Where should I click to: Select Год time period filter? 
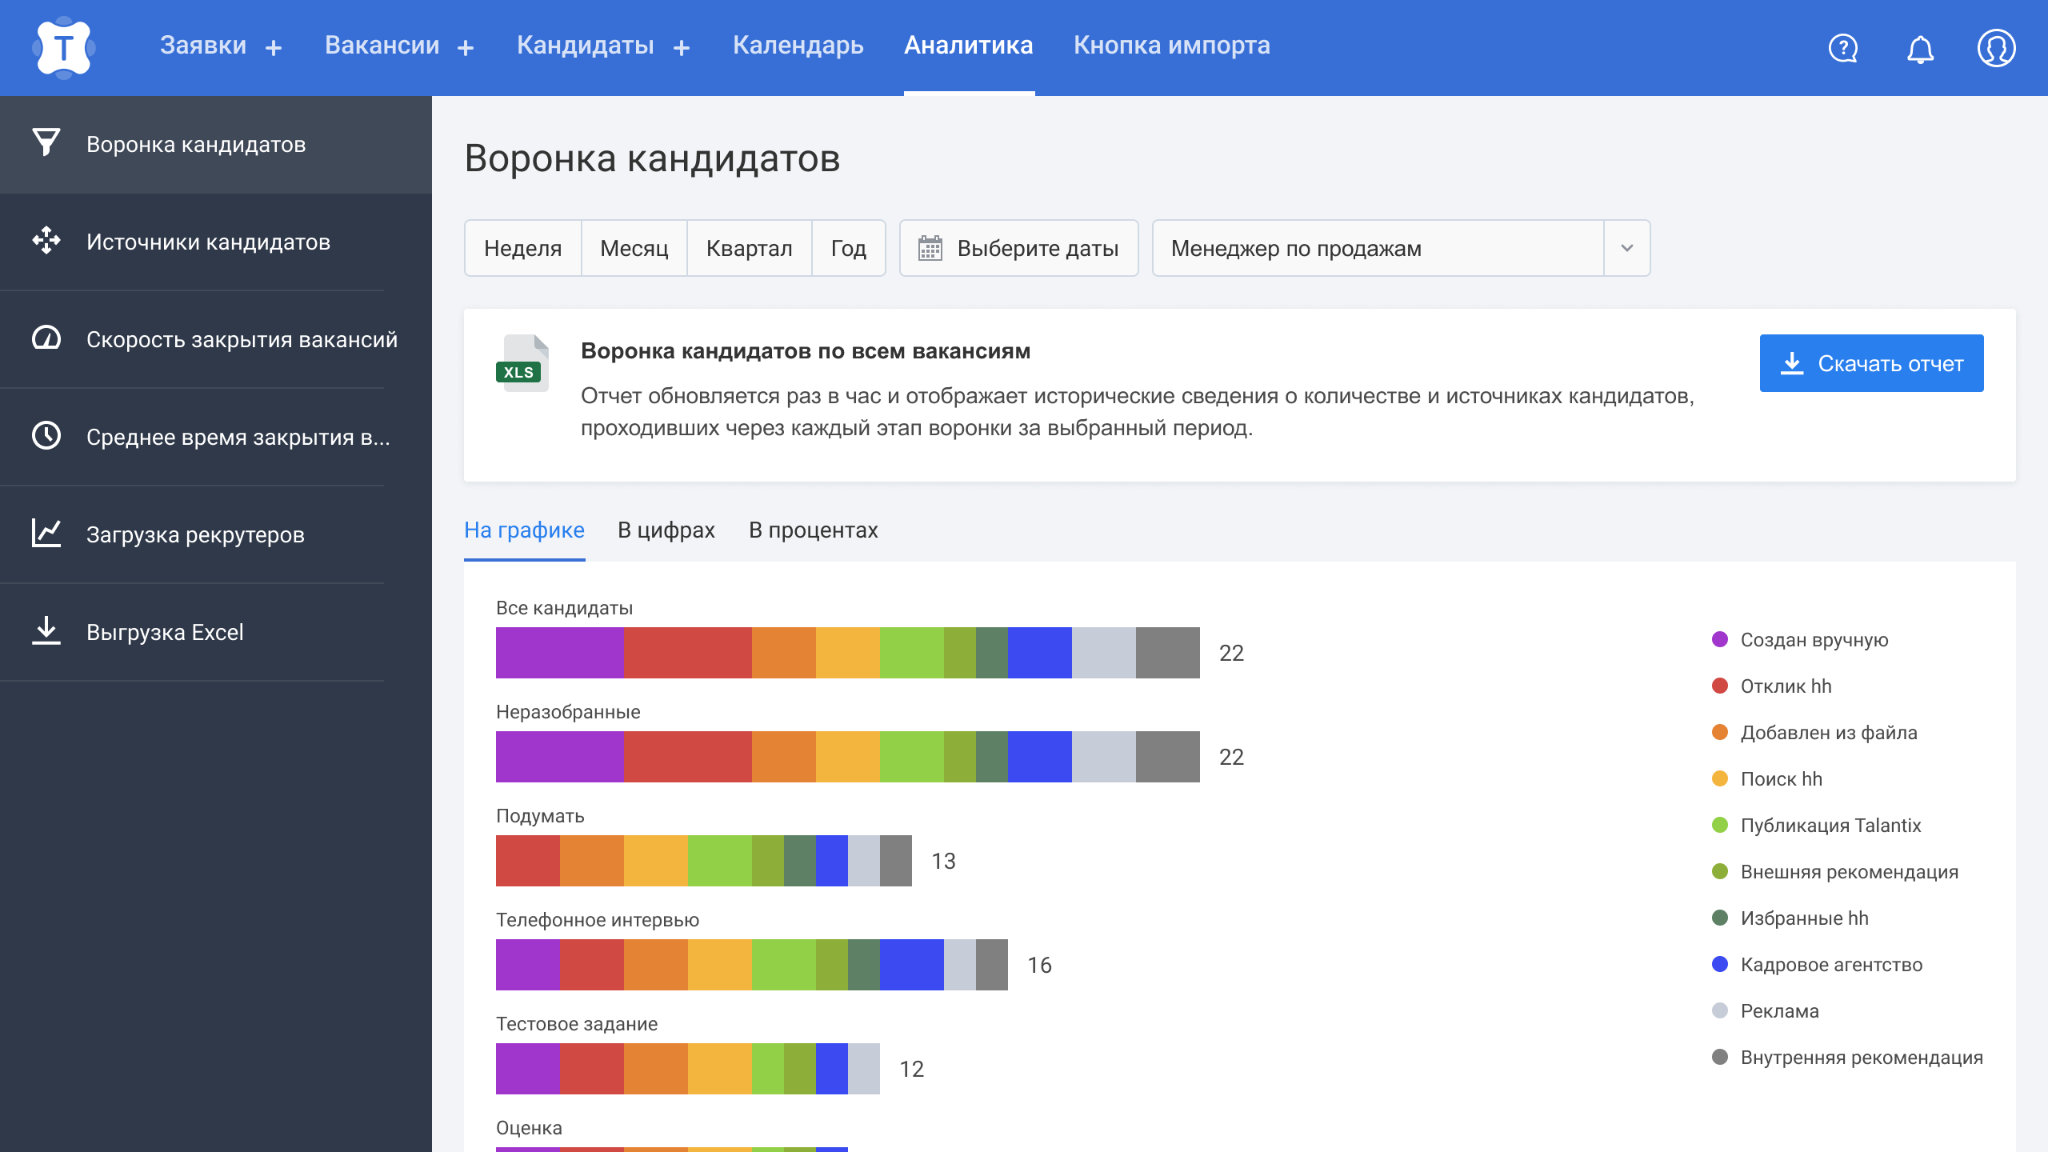tap(845, 249)
